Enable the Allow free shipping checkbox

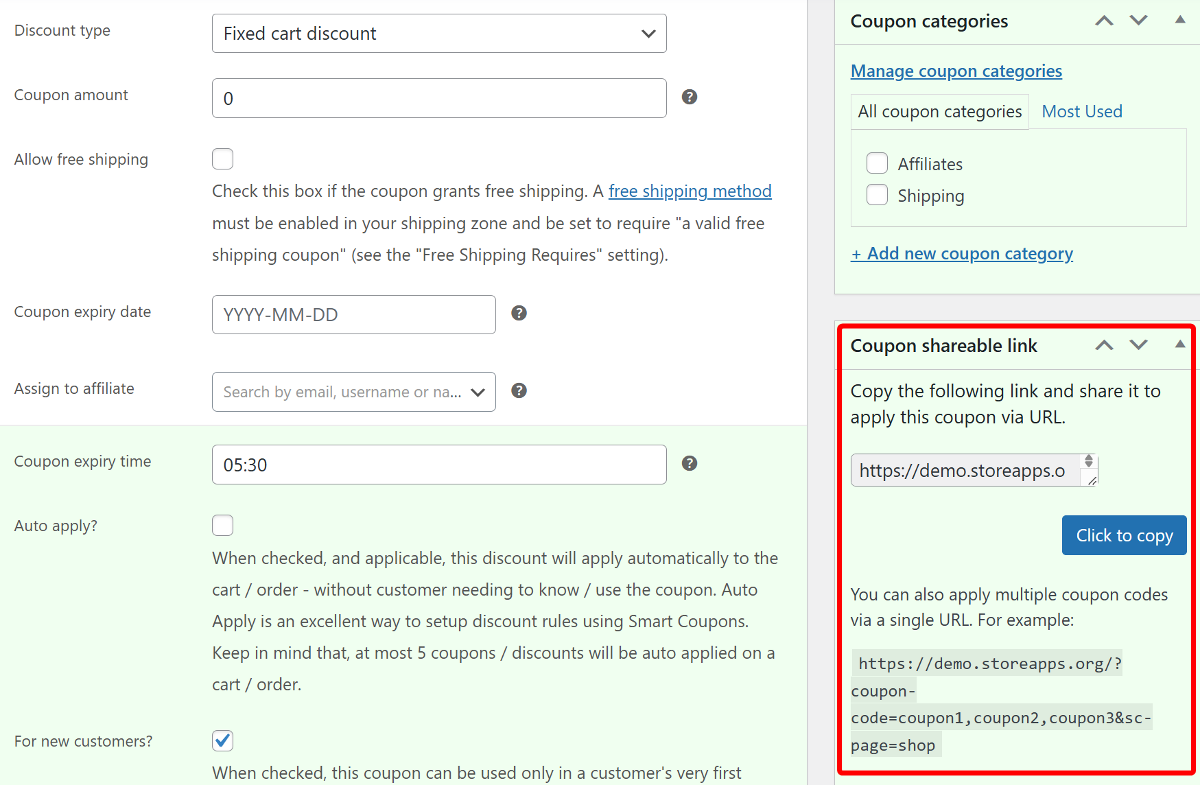click(x=223, y=159)
